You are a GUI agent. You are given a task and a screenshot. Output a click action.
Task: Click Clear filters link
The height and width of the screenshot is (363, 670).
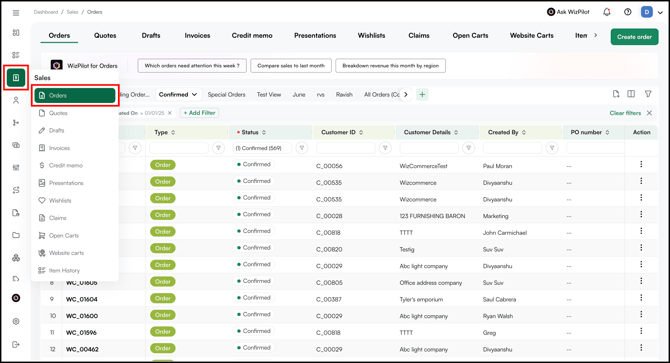click(x=625, y=113)
